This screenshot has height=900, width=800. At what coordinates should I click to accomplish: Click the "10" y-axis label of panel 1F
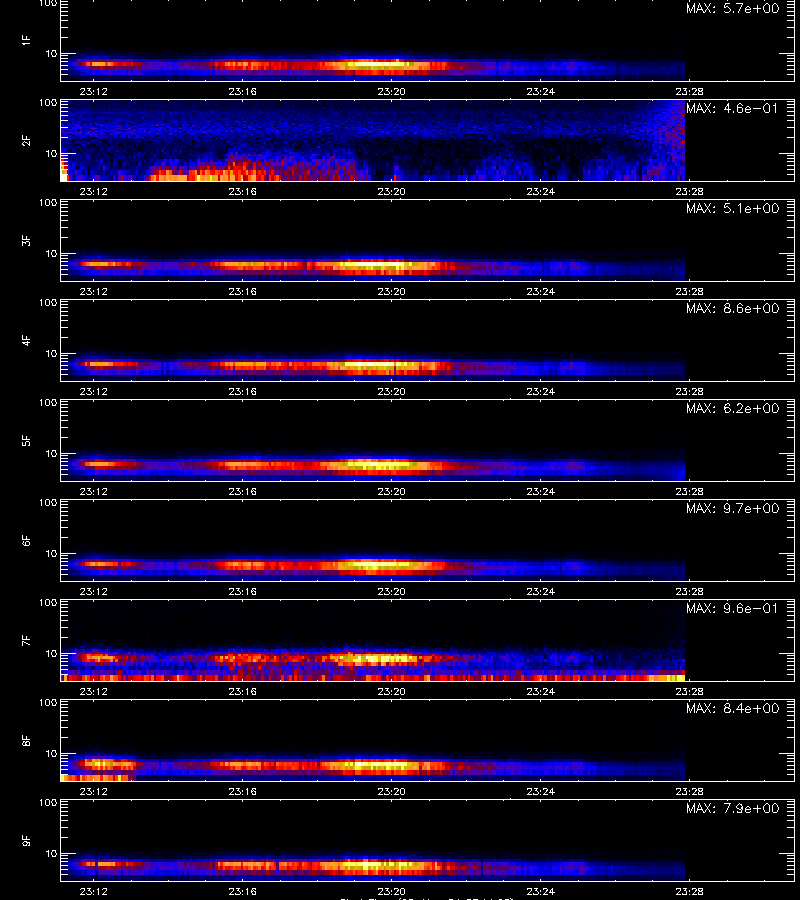[51, 53]
